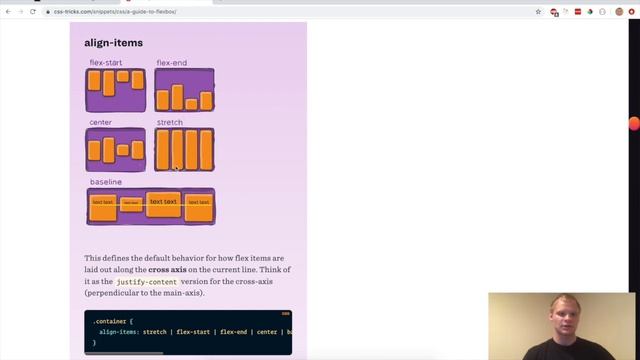The height and width of the screenshot is (360, 640).
Task: Click the "baseline" diagram label
Action: [106, 182]
